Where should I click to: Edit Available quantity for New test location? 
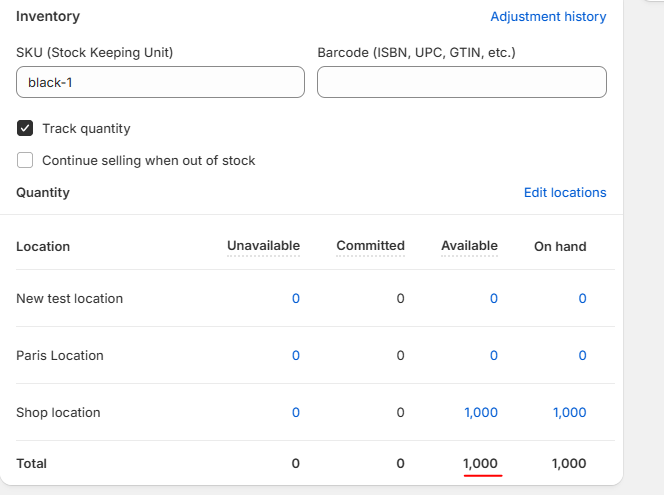pyautogui.click(x=493, y=299)
